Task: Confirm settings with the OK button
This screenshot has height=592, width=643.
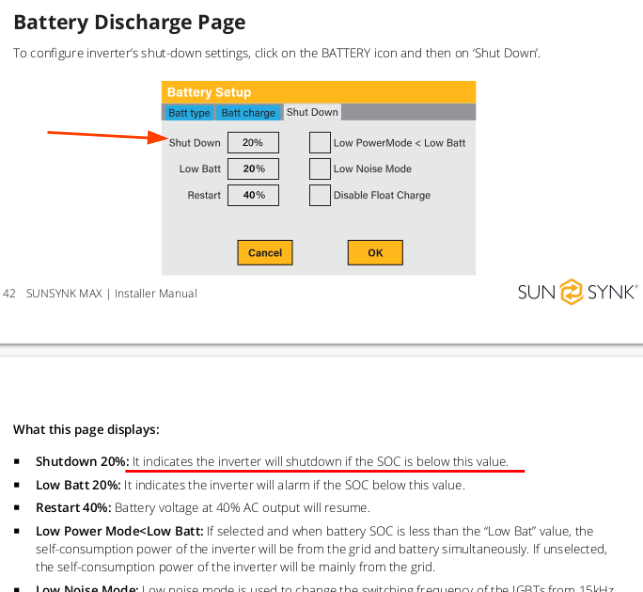Action: (375, 253)
